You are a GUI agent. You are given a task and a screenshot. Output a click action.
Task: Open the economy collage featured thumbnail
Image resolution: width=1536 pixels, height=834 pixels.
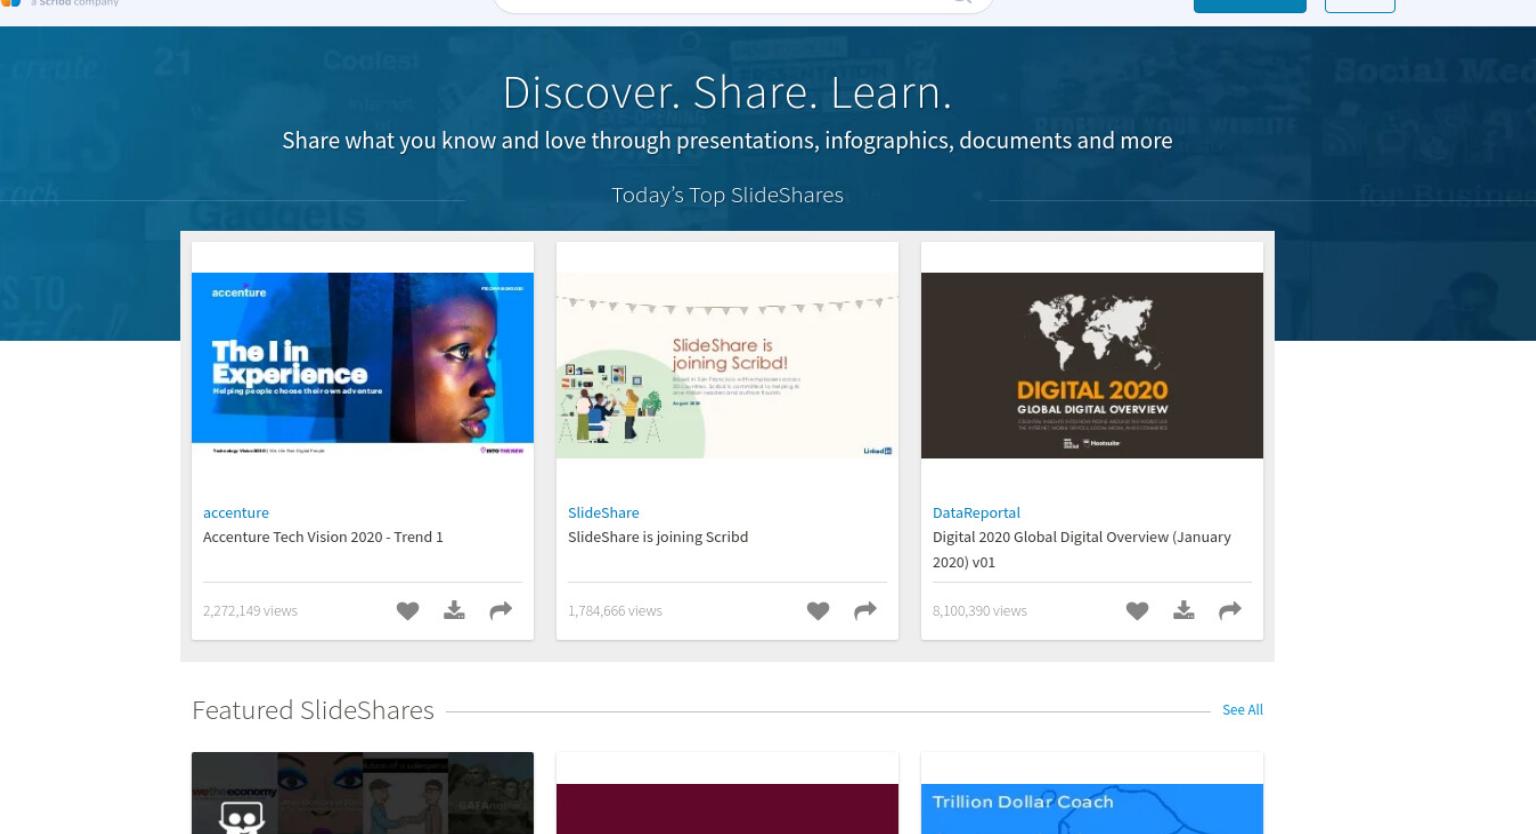pos(362,793)
